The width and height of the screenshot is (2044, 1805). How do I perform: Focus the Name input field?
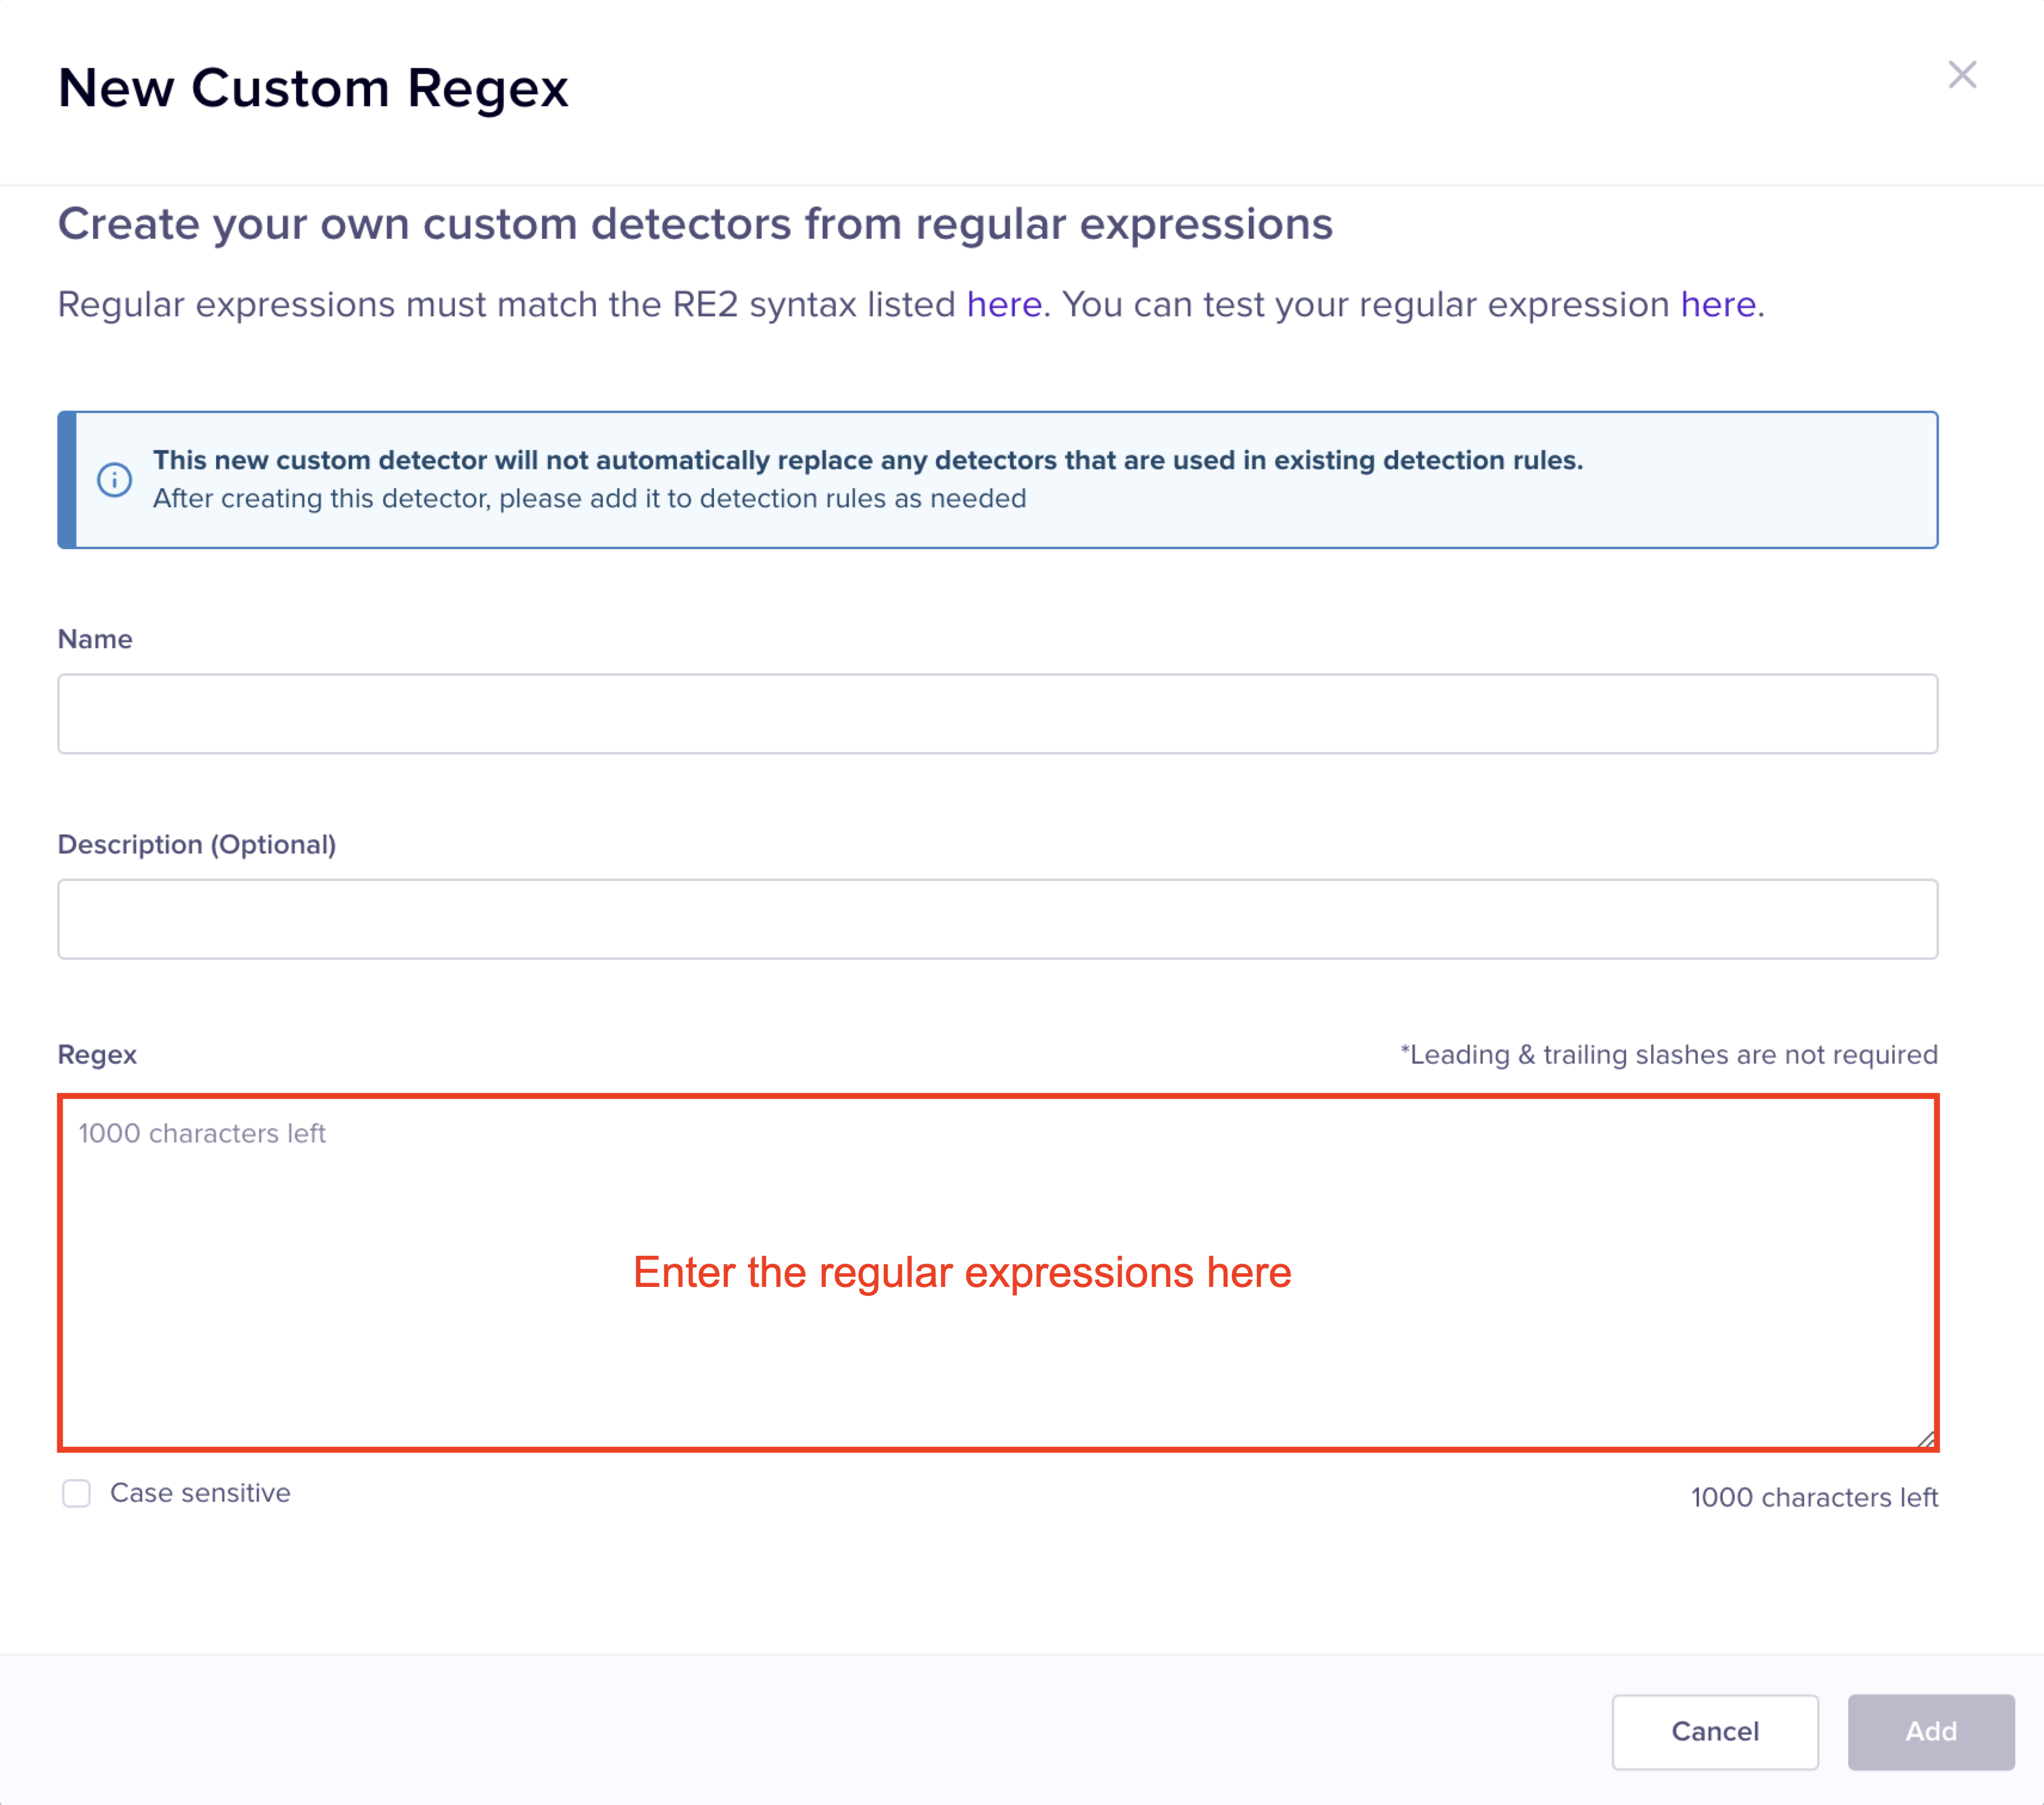pyautogui.click(x=997, y=713)
